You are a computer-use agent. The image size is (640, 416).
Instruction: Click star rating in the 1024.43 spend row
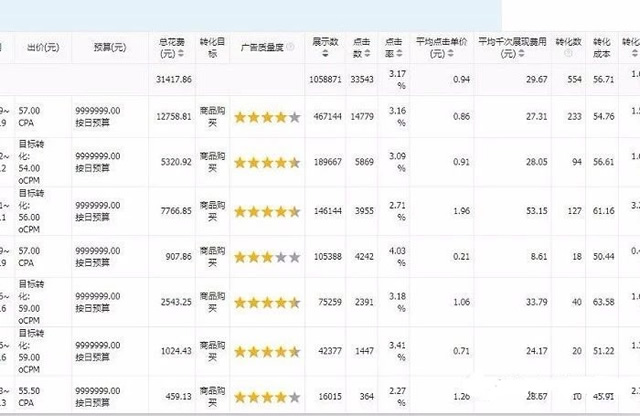tap(266, 351)
